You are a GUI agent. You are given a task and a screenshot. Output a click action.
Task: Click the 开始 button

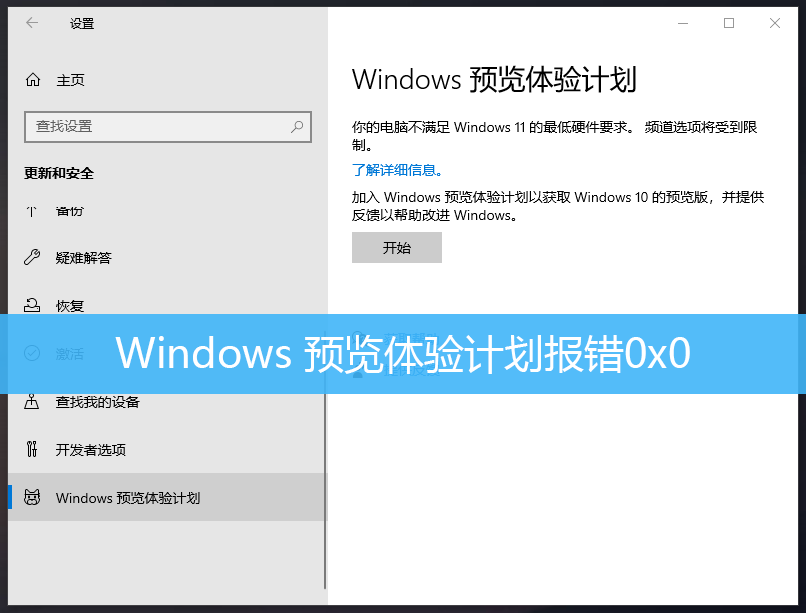[397, 248]
